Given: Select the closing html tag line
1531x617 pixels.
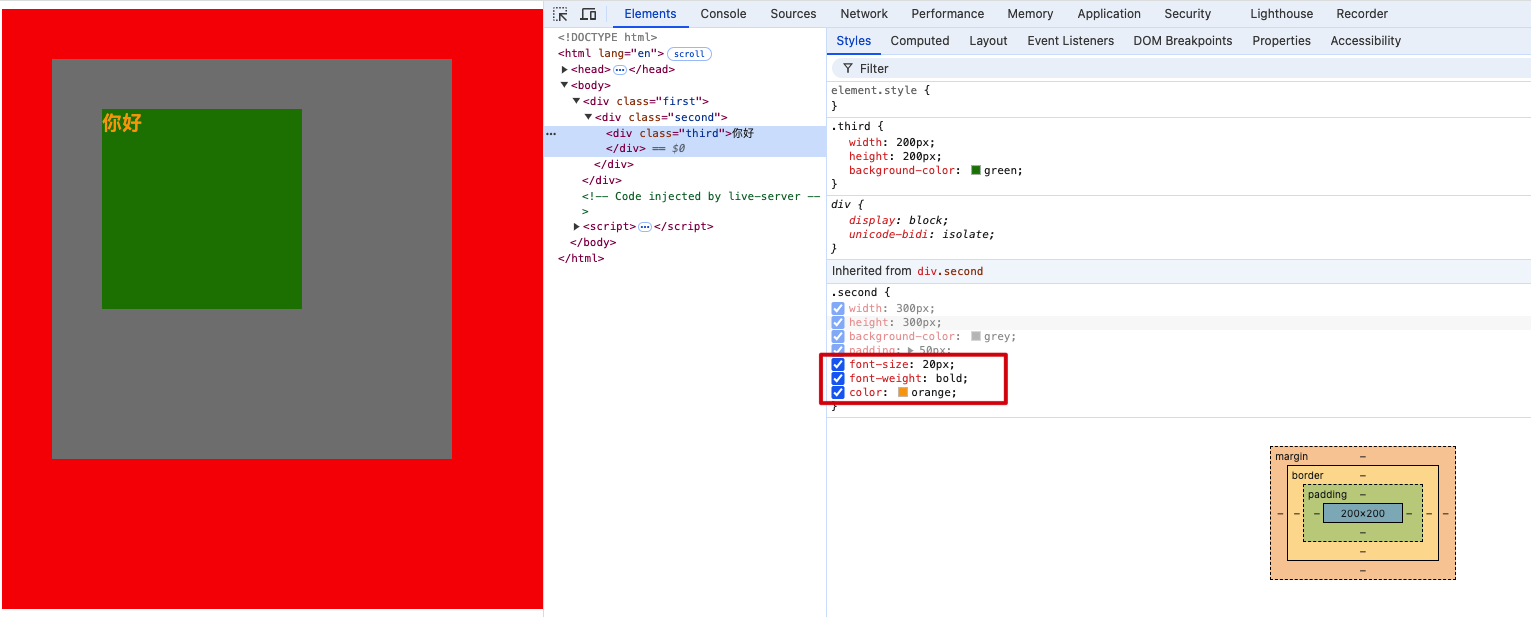Looking at the screenshot, I should [581, 259].
